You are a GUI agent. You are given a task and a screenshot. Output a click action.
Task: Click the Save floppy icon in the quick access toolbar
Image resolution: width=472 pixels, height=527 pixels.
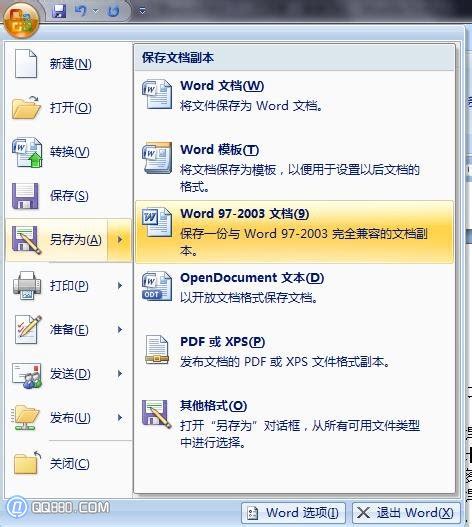pyautogui.click(x=59, y=11)
